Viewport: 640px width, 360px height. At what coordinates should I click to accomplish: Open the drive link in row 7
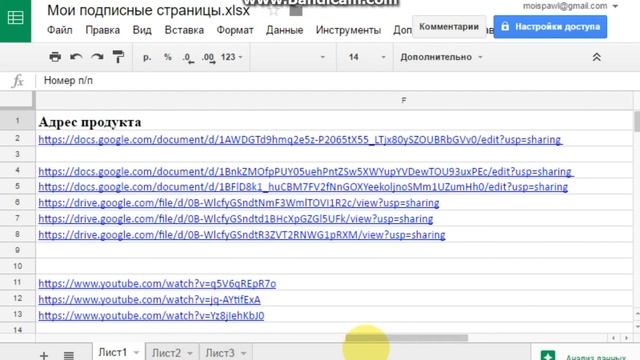(236, 219)
